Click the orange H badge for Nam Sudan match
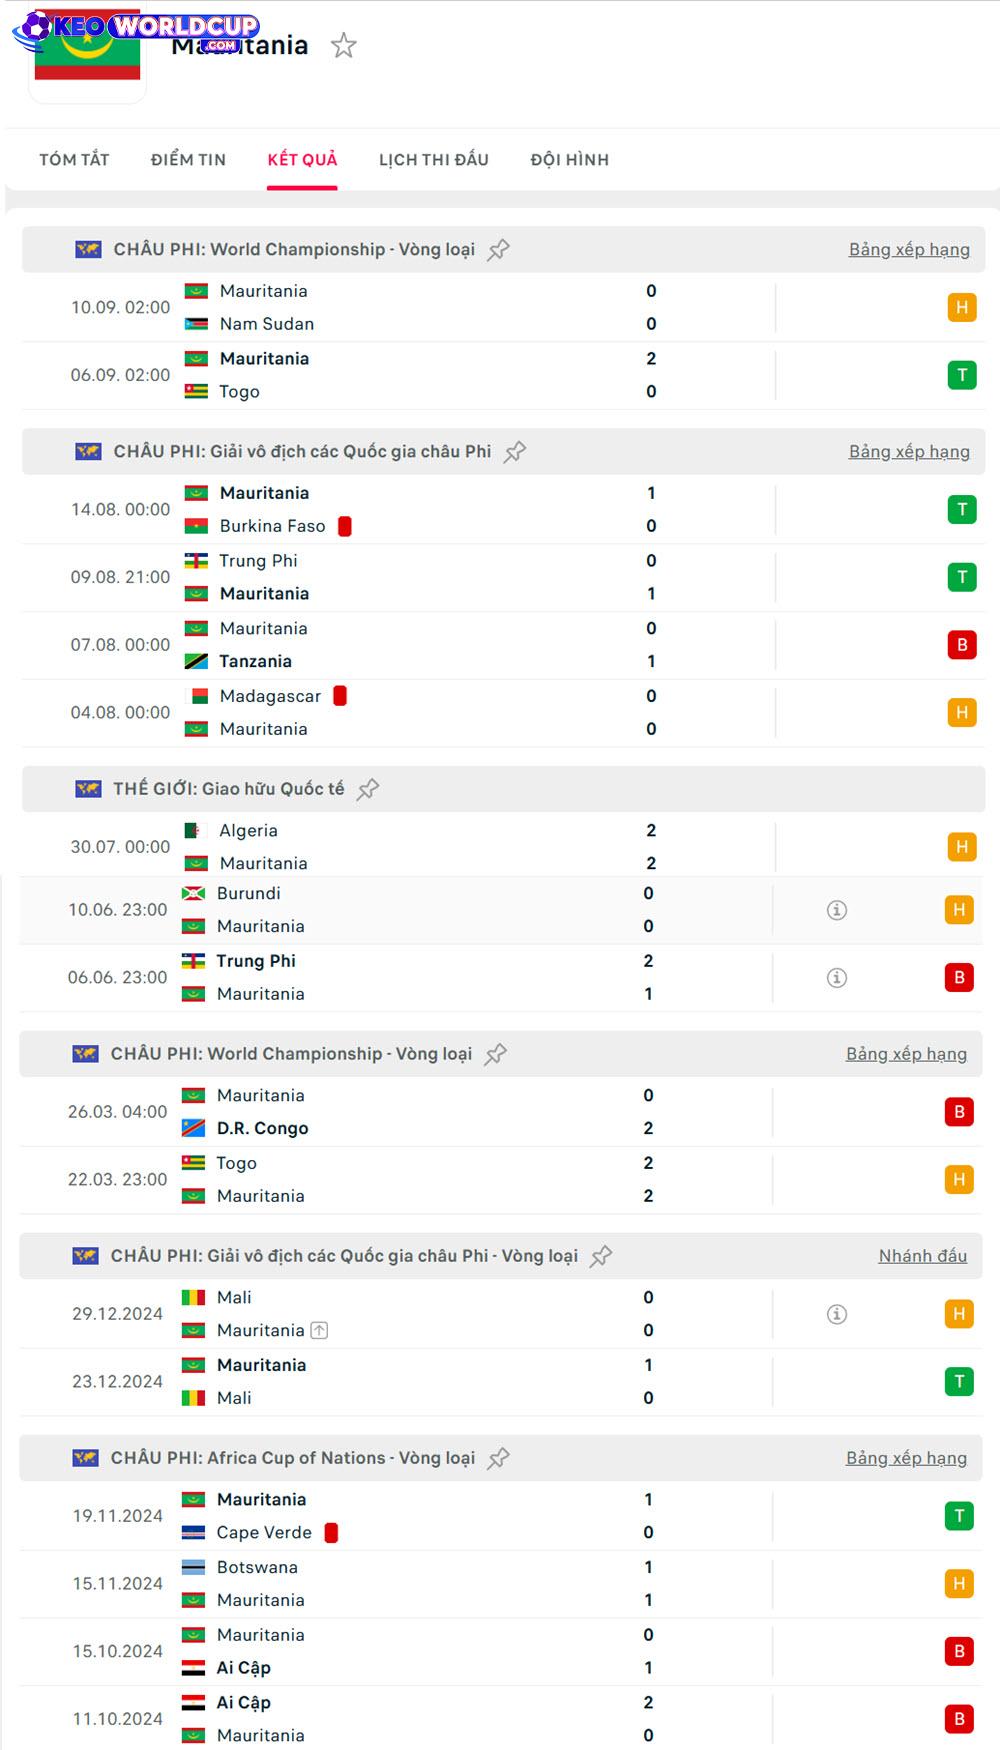This screenshot has width=1000, height=1750. pyautogui.click(x=962, y=307)
